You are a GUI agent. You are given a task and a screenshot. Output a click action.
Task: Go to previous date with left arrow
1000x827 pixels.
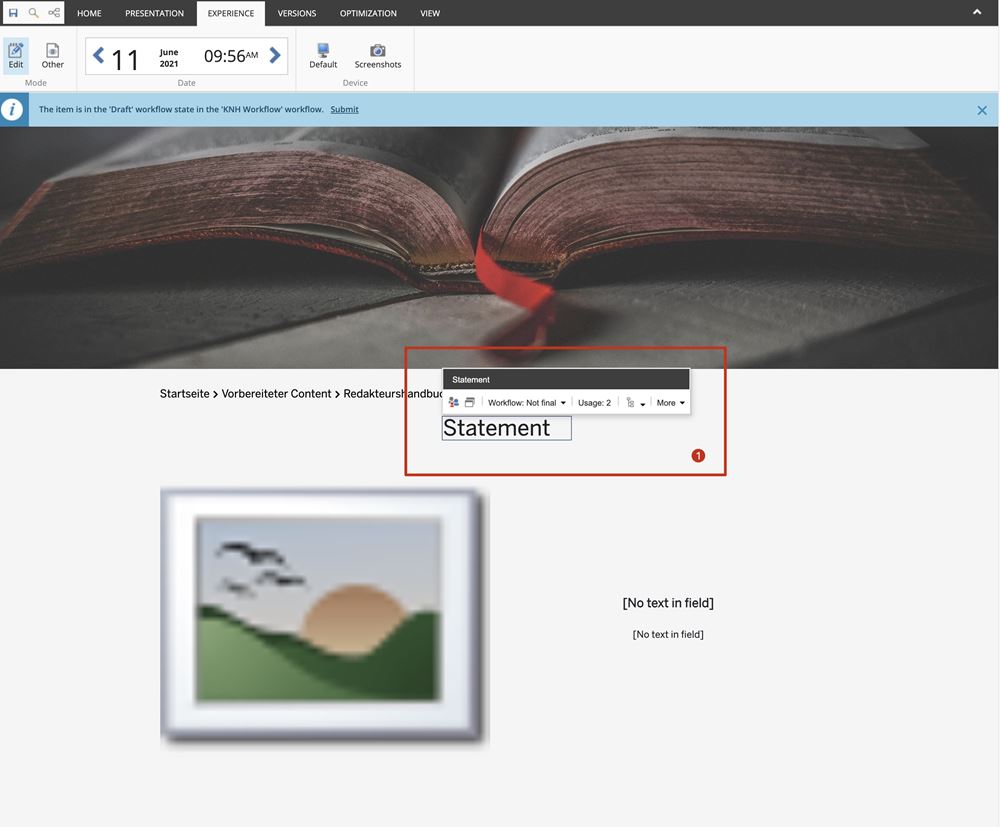click(98, 56)
